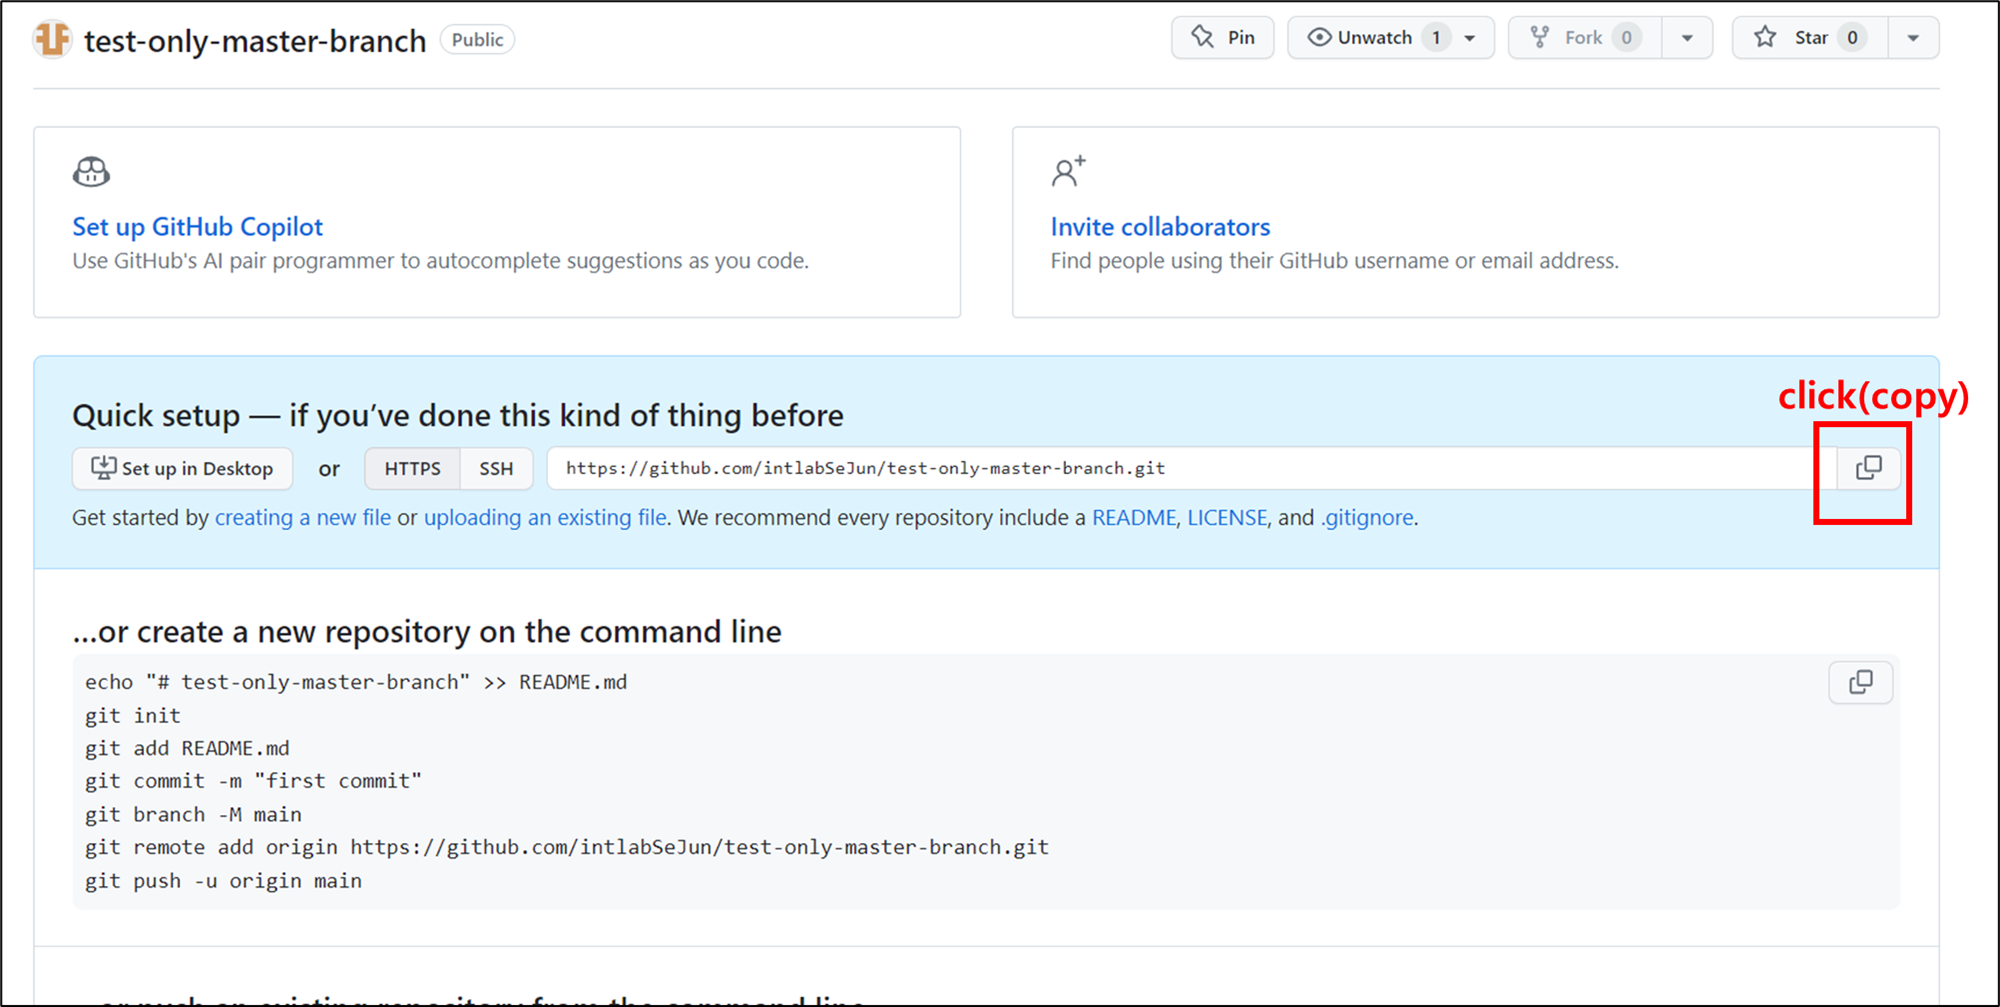The height and width of the screenshot is (1007, 2000).
Task: Follow the creating a new file link
Action: tap(303, 518)
